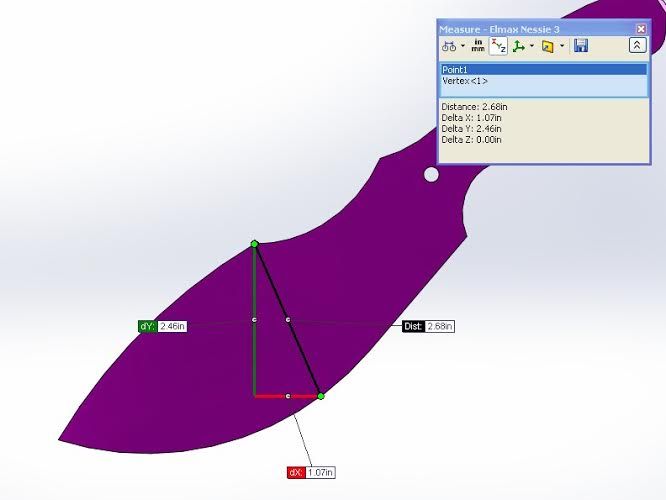This screenshot has height=500, width=666.
Task: Select Vertex<1> in the selection list
Action: (x=544, y=81)
